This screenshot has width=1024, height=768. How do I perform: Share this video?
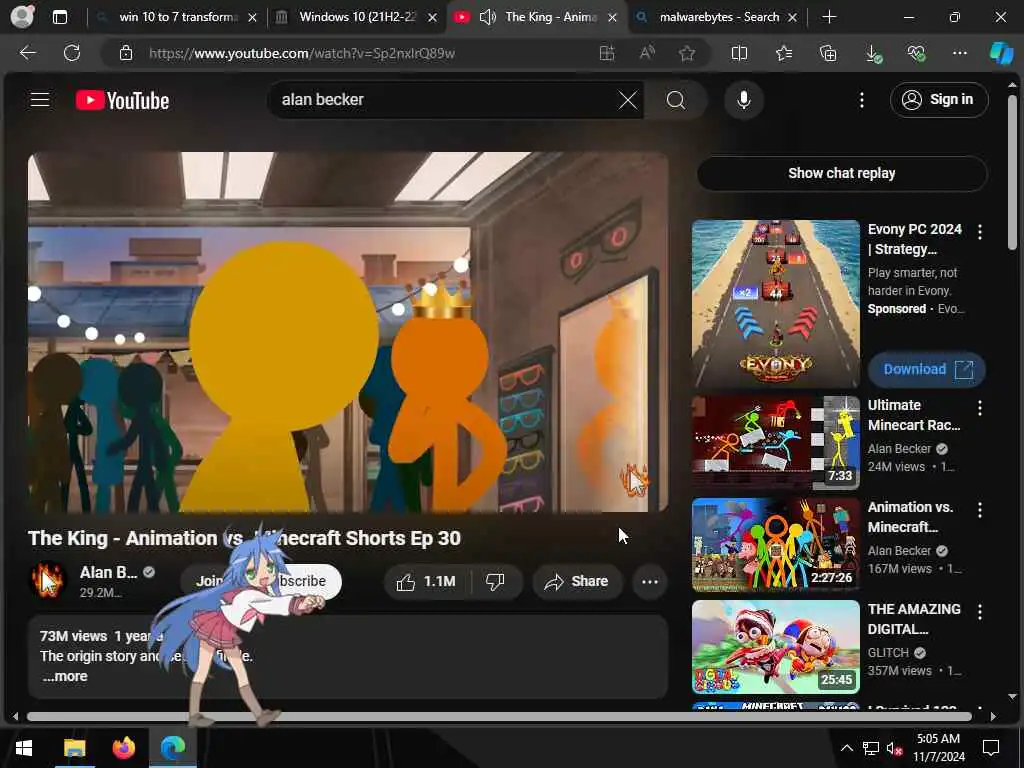pos(577,581)
